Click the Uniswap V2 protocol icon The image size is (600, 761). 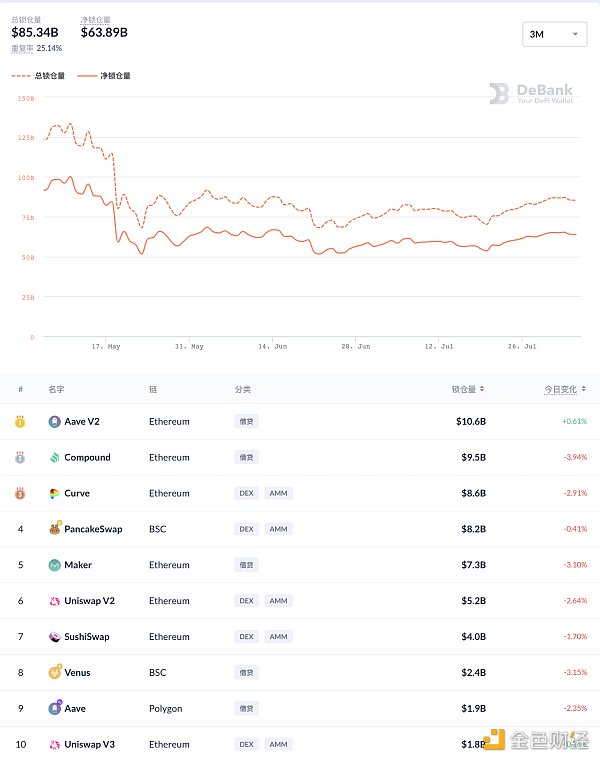(x=54, y=601)
